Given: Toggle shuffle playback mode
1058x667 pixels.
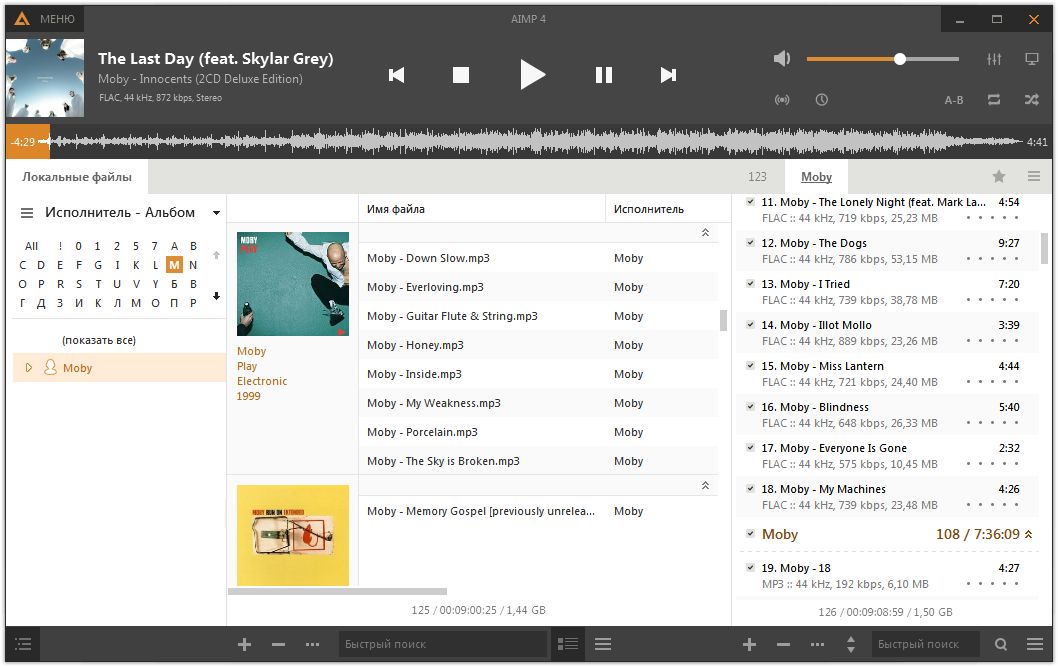Looking at the screenshot, I should 1032,100.
